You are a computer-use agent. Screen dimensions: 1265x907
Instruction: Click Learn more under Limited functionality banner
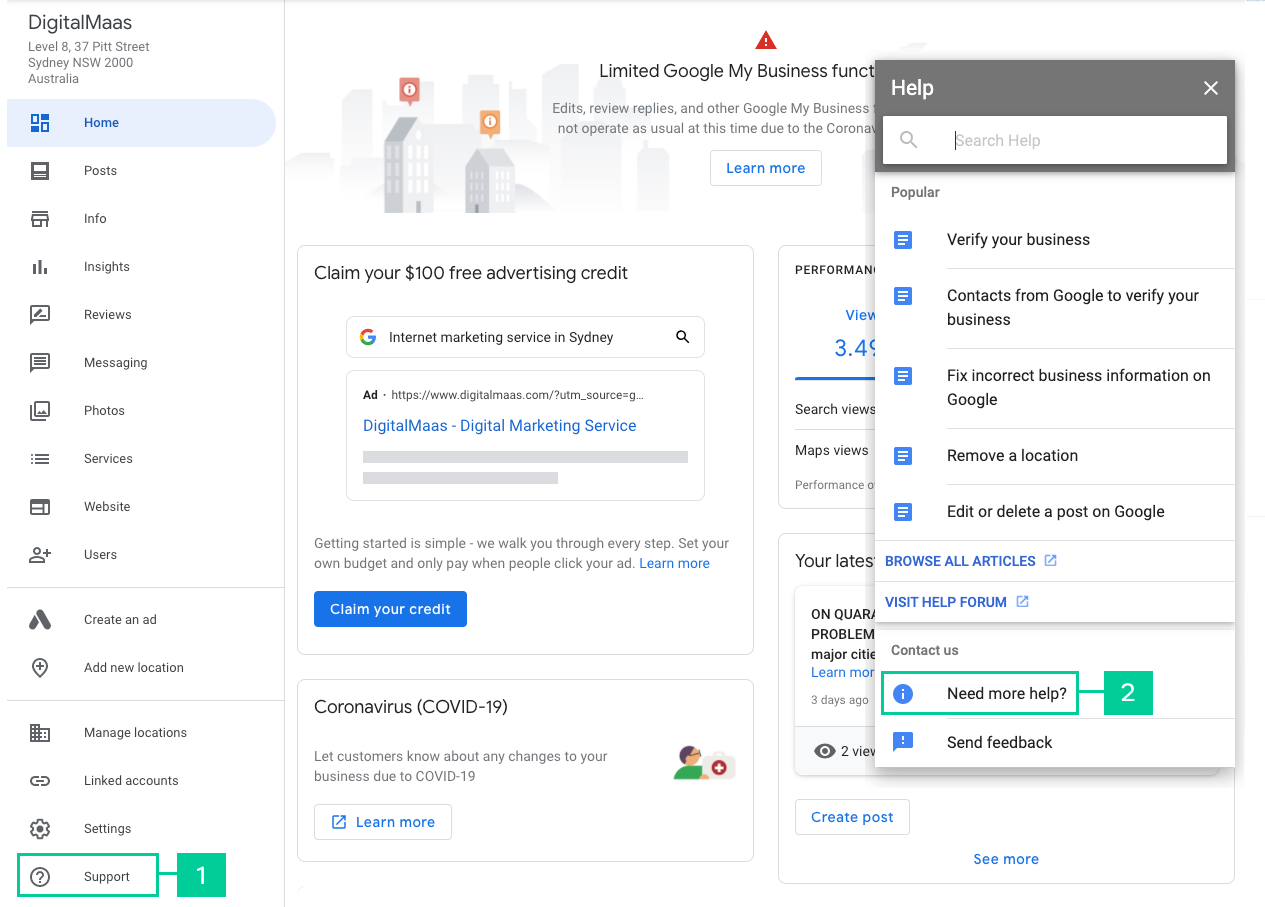766,168
